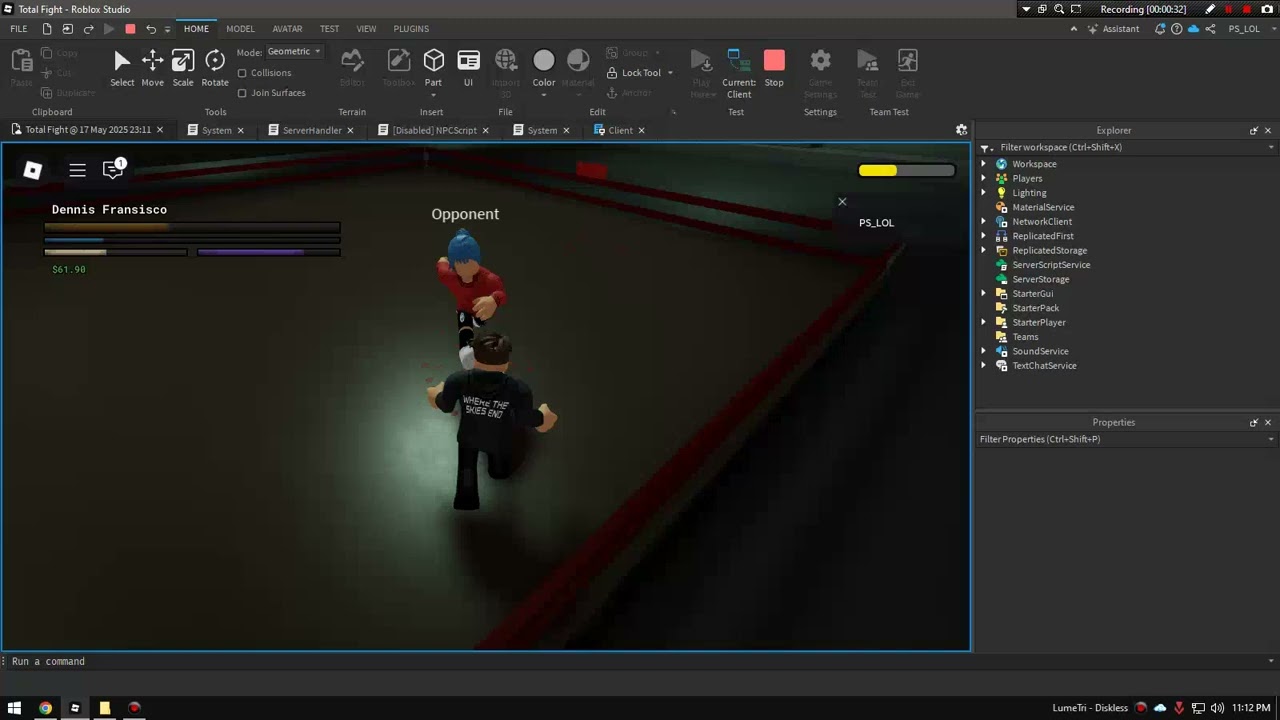Viewport: 1280px width, 720px height.
Task: Select Teams in the Explorer tree
Action: (x=1025, y=337)
